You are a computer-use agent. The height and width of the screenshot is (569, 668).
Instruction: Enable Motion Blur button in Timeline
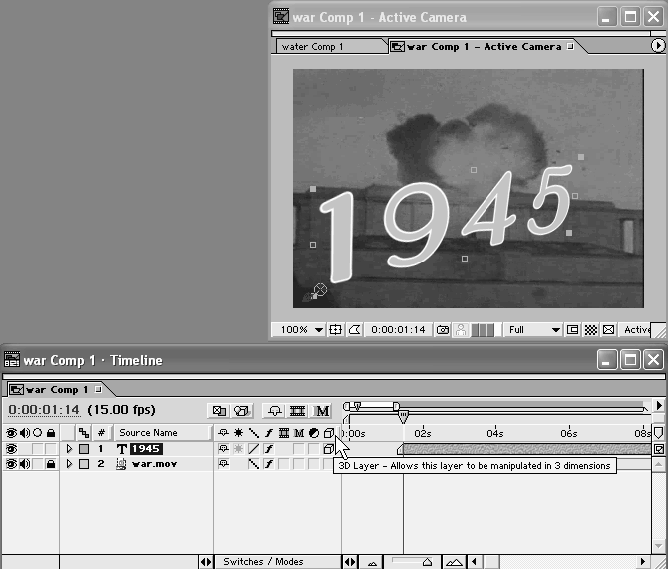[x=322, y=410]
